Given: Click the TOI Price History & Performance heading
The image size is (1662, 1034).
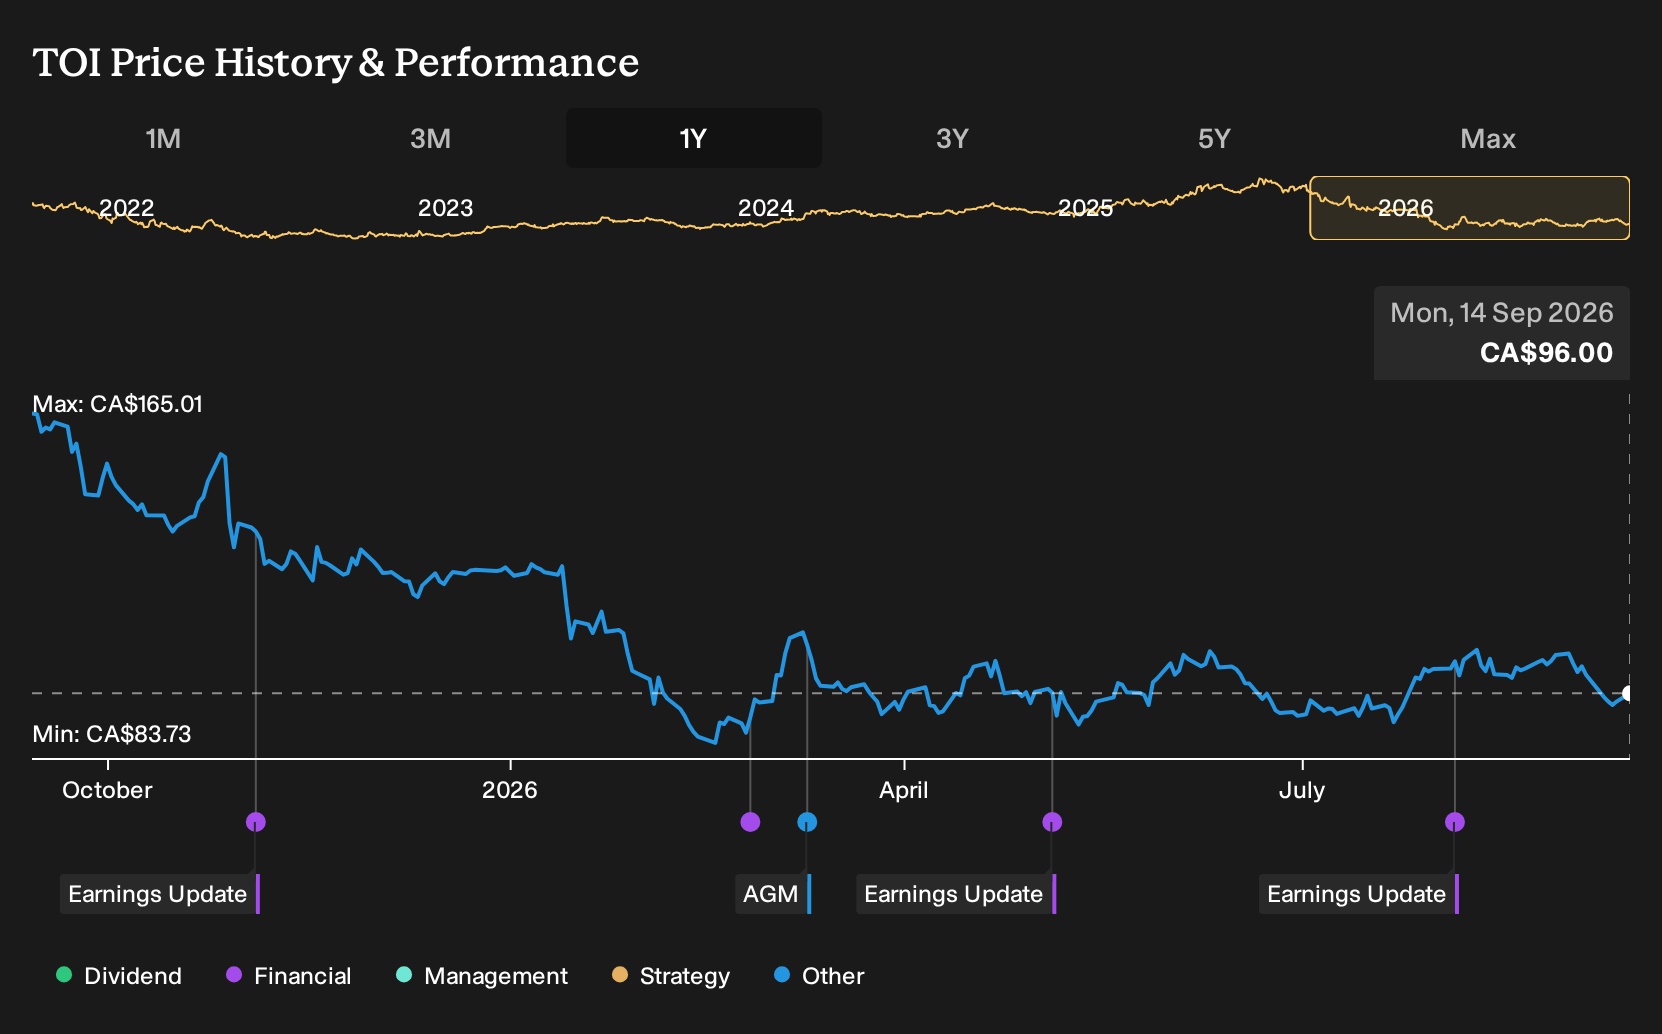Looking at the screenshot, I should (336, 62).
